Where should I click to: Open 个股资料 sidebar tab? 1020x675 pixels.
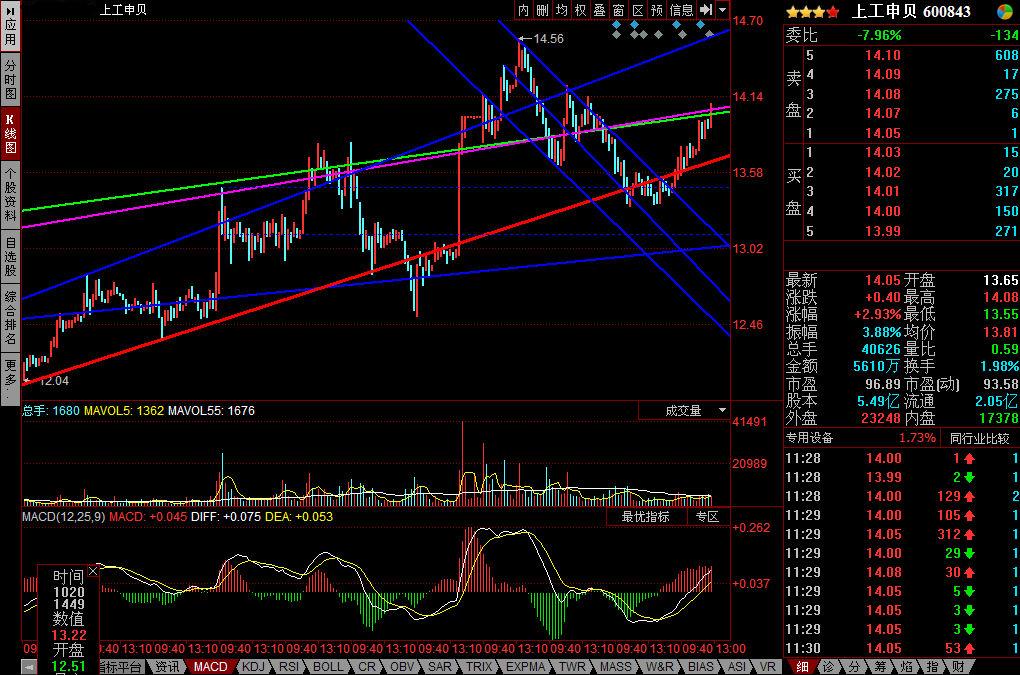[10, 196]
